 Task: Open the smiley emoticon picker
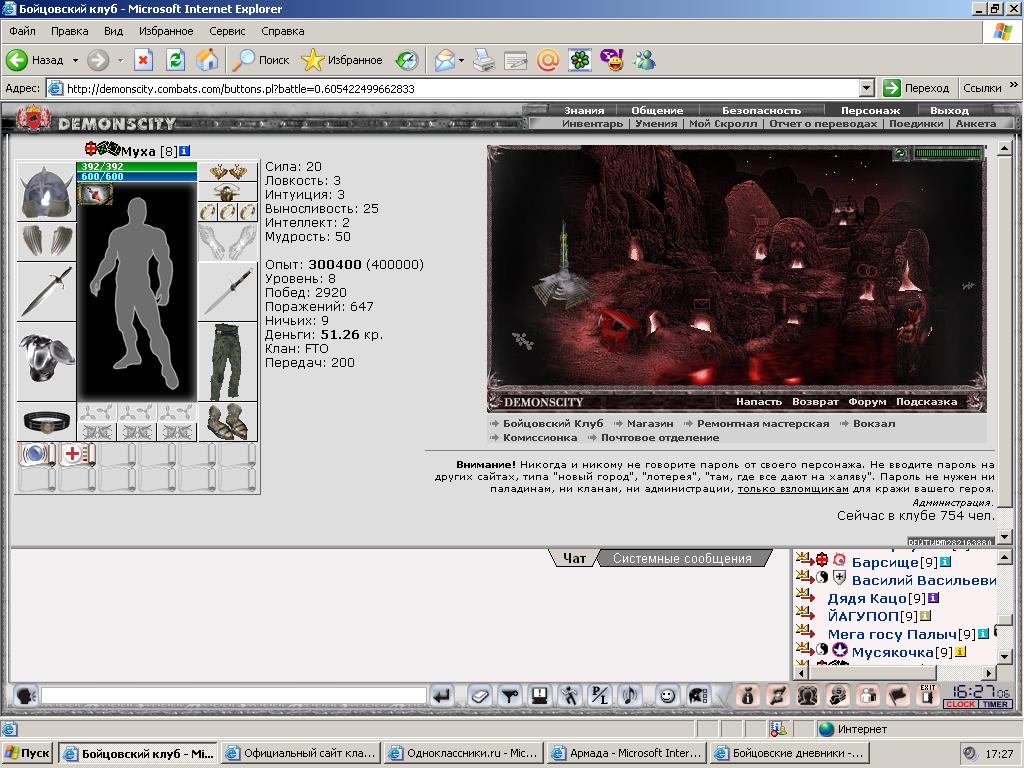coord(667,696)
